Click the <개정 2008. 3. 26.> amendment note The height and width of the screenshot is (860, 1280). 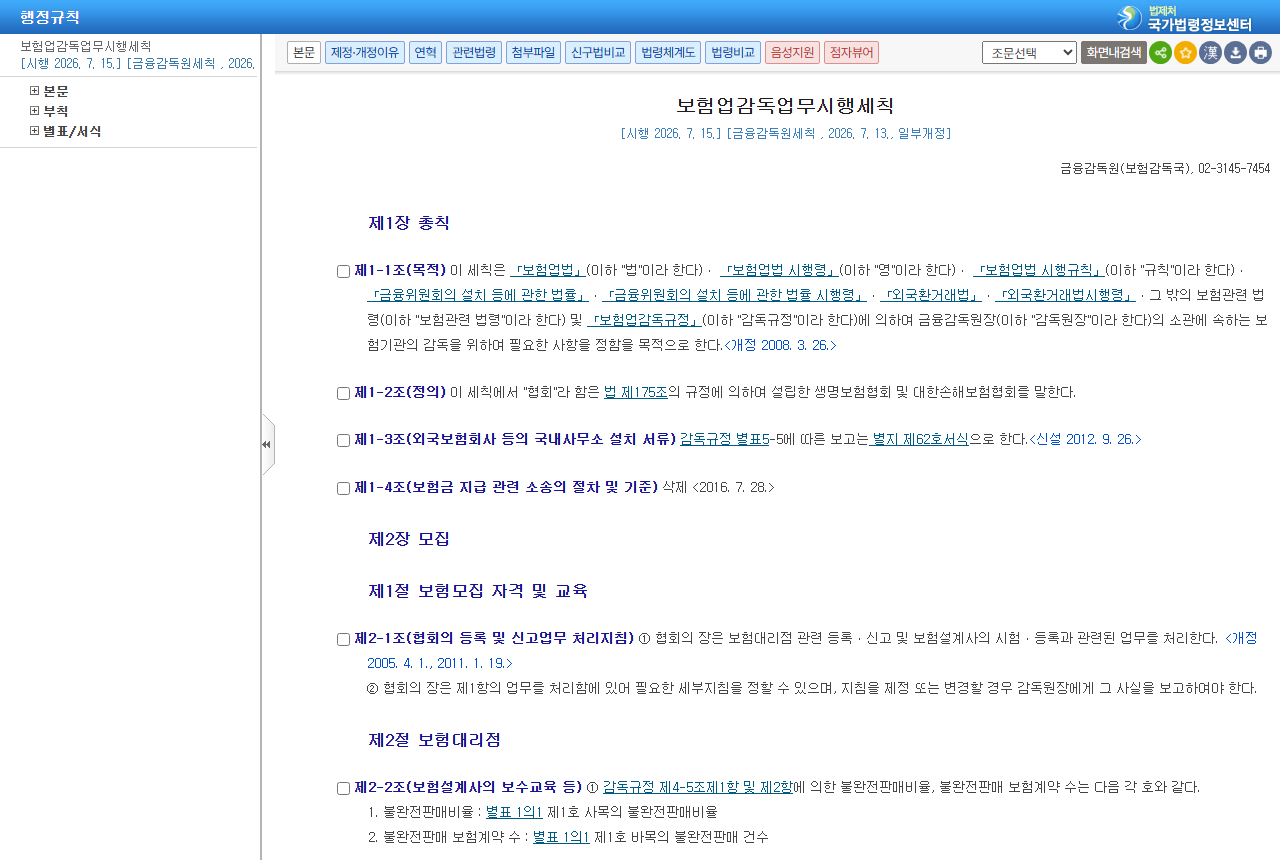point(780,345)
